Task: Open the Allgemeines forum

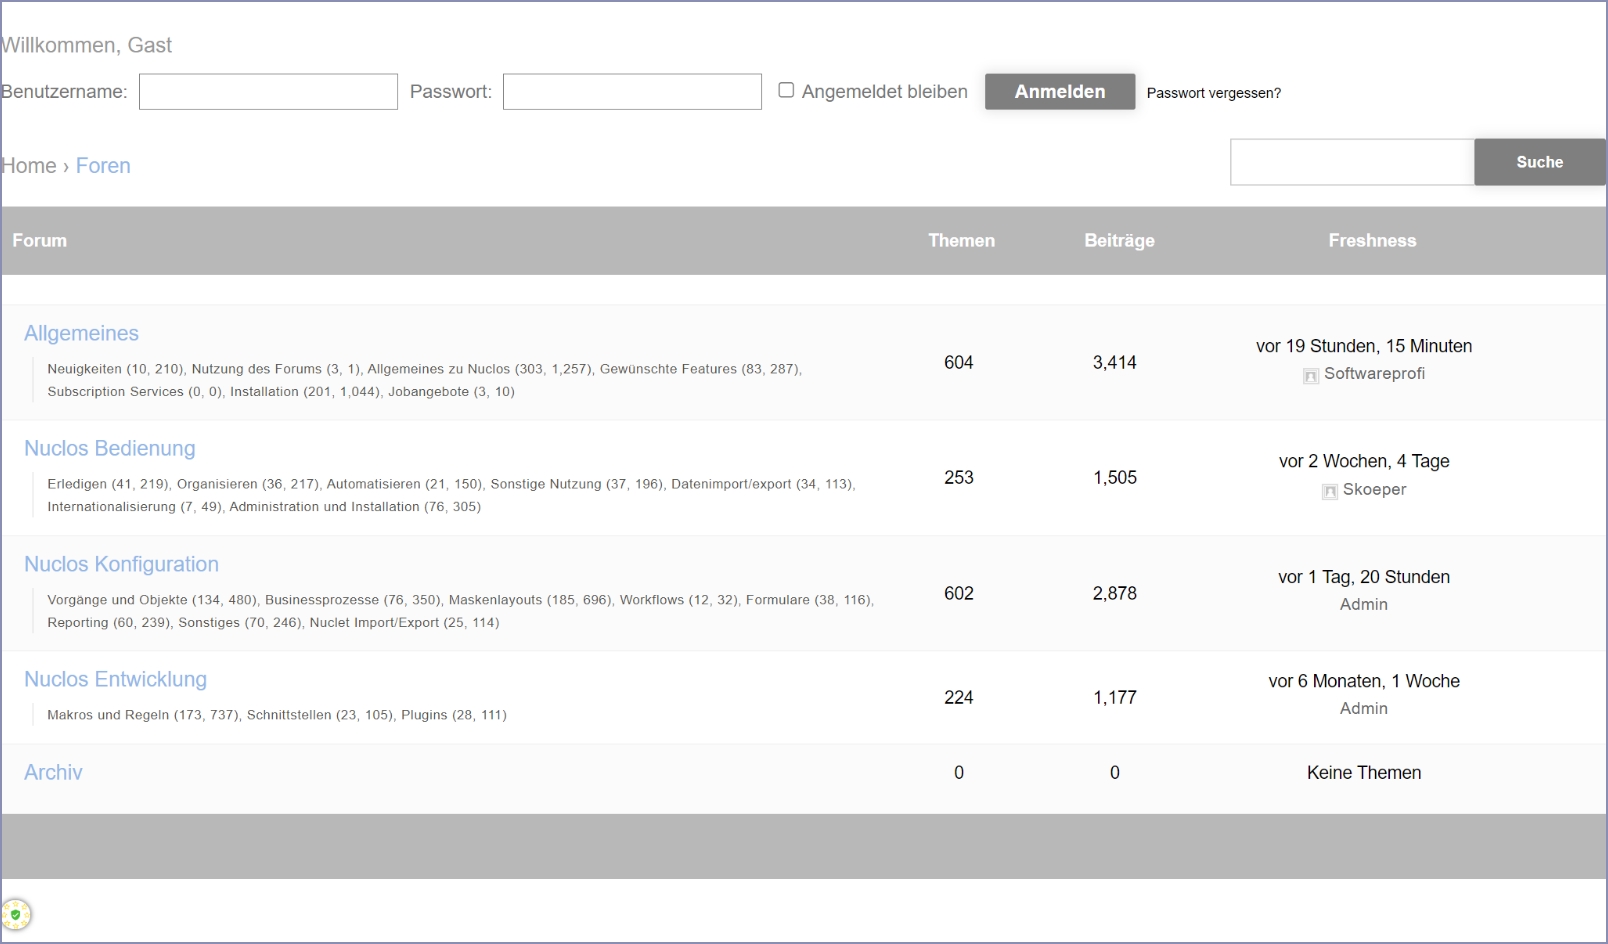Action: pyautogui.click(x=81, y=333)
